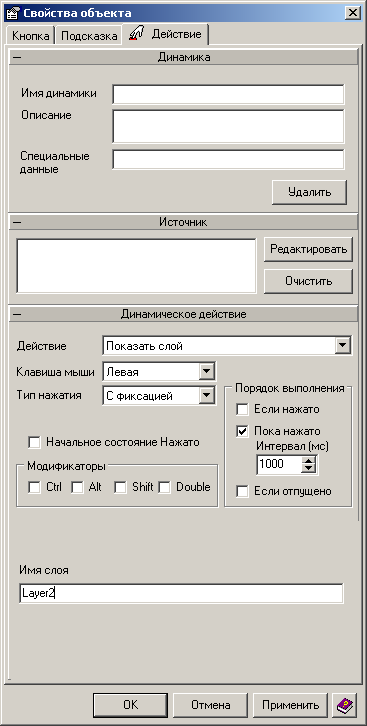Collapse the Динамическое действие section

click(x=17, y=314)
